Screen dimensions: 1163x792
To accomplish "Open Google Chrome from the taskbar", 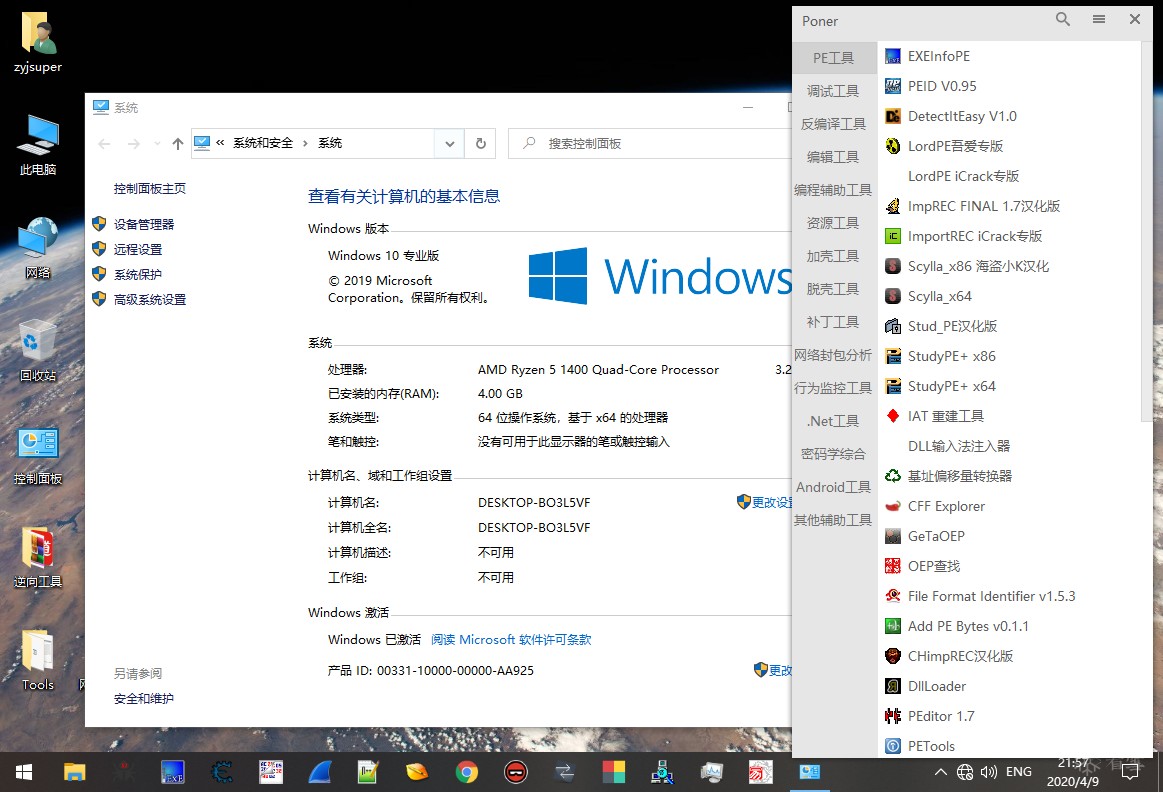I will point(467,772).
